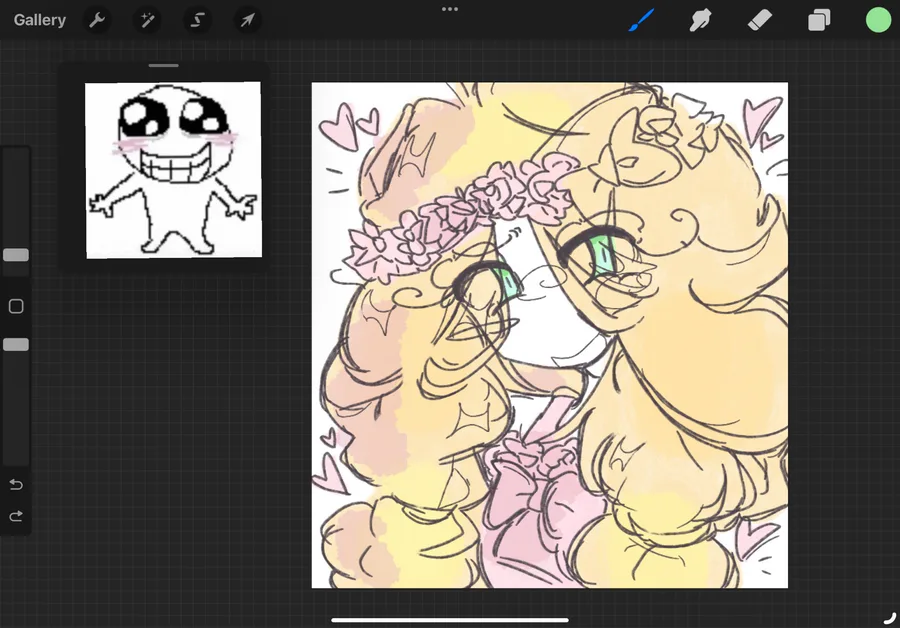Select the Brush paint tool
The image size is (900, 628).
(x=641, y=21)
